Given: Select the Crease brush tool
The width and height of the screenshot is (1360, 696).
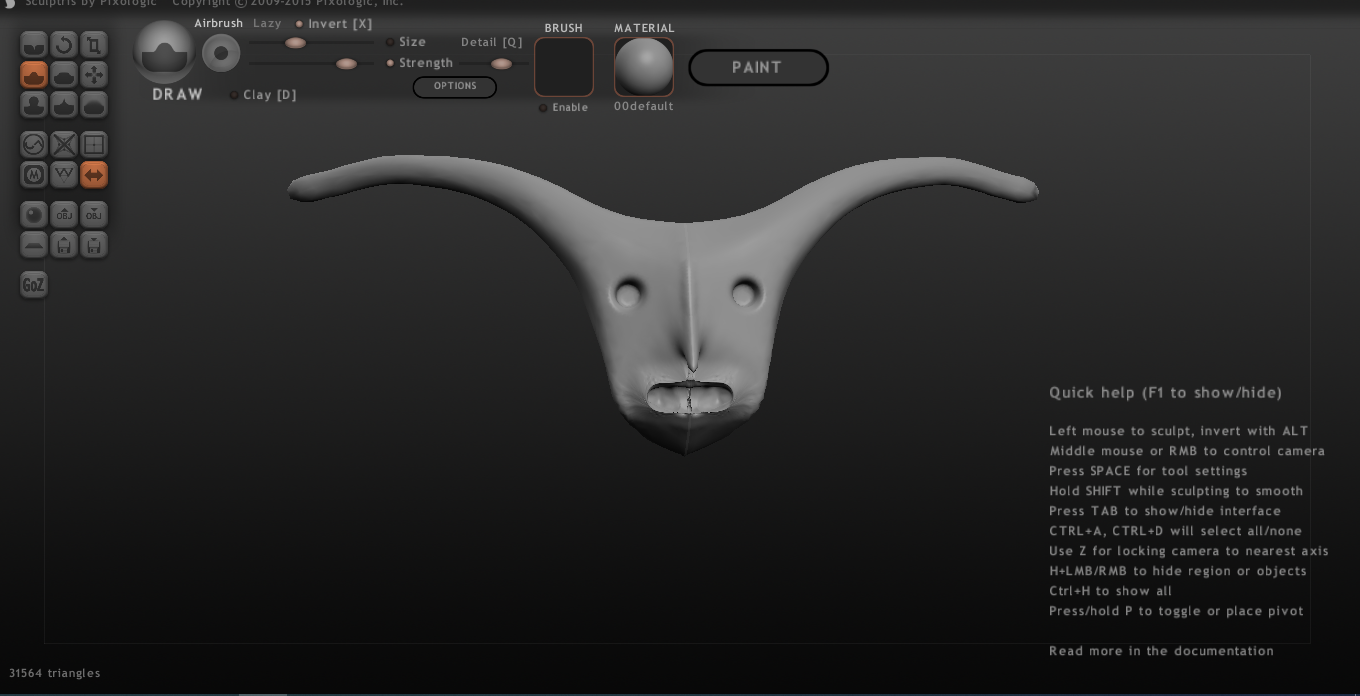Looking at the screenshot, I should [x=34, y=45].
